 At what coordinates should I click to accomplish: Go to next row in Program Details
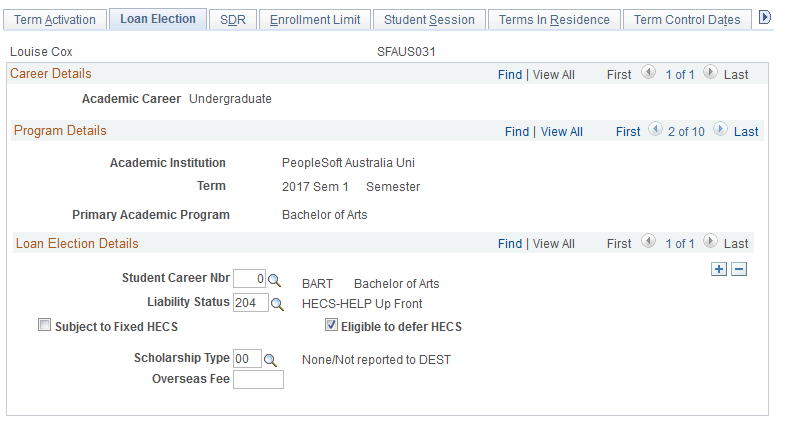717,130
